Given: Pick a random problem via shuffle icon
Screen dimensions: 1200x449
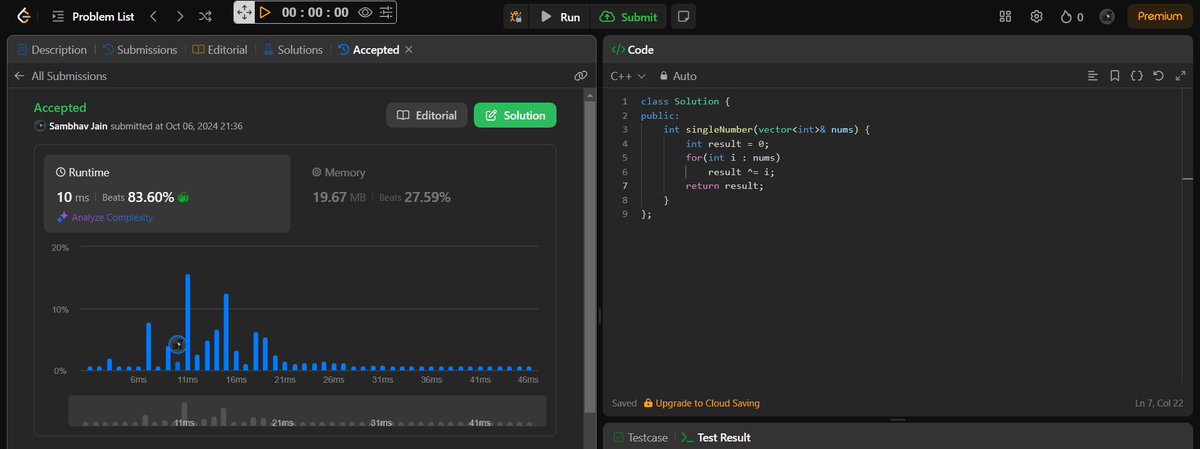Looking at the screenshot, I should (x=205, y=16).
